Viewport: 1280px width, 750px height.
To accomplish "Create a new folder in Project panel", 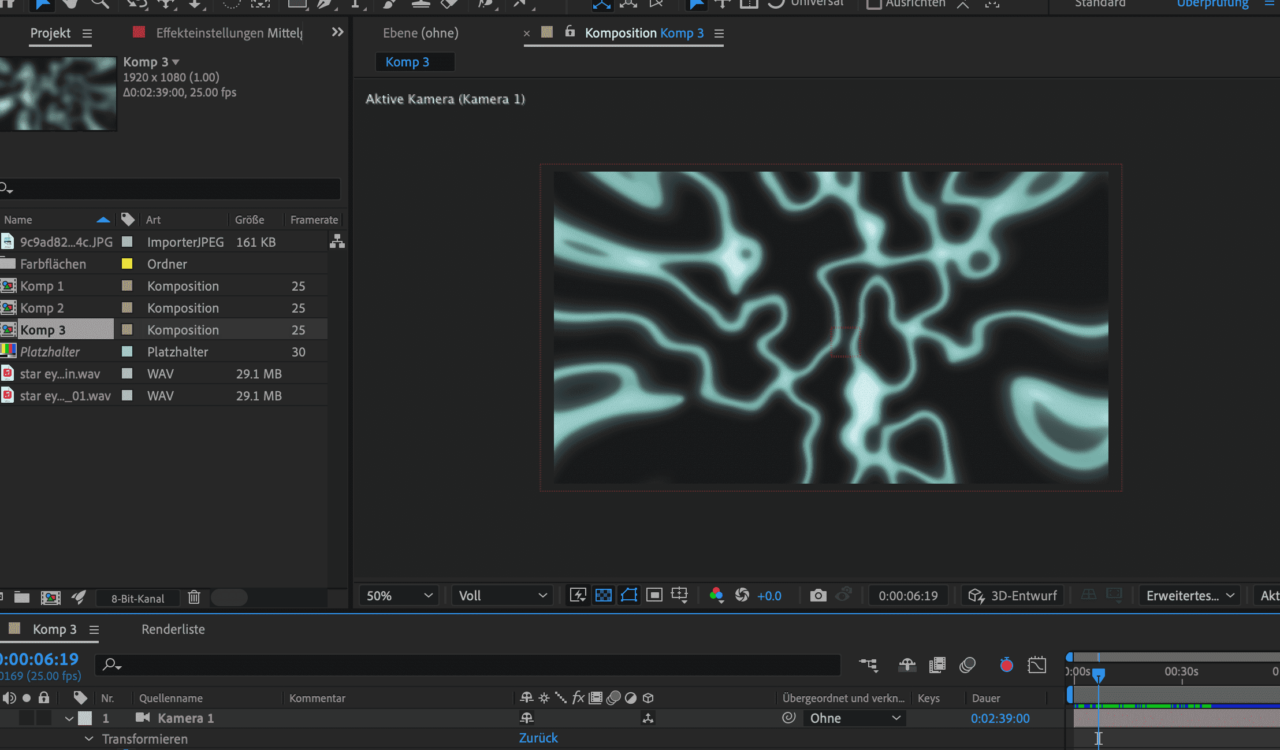I will click(x=22, y=598).
